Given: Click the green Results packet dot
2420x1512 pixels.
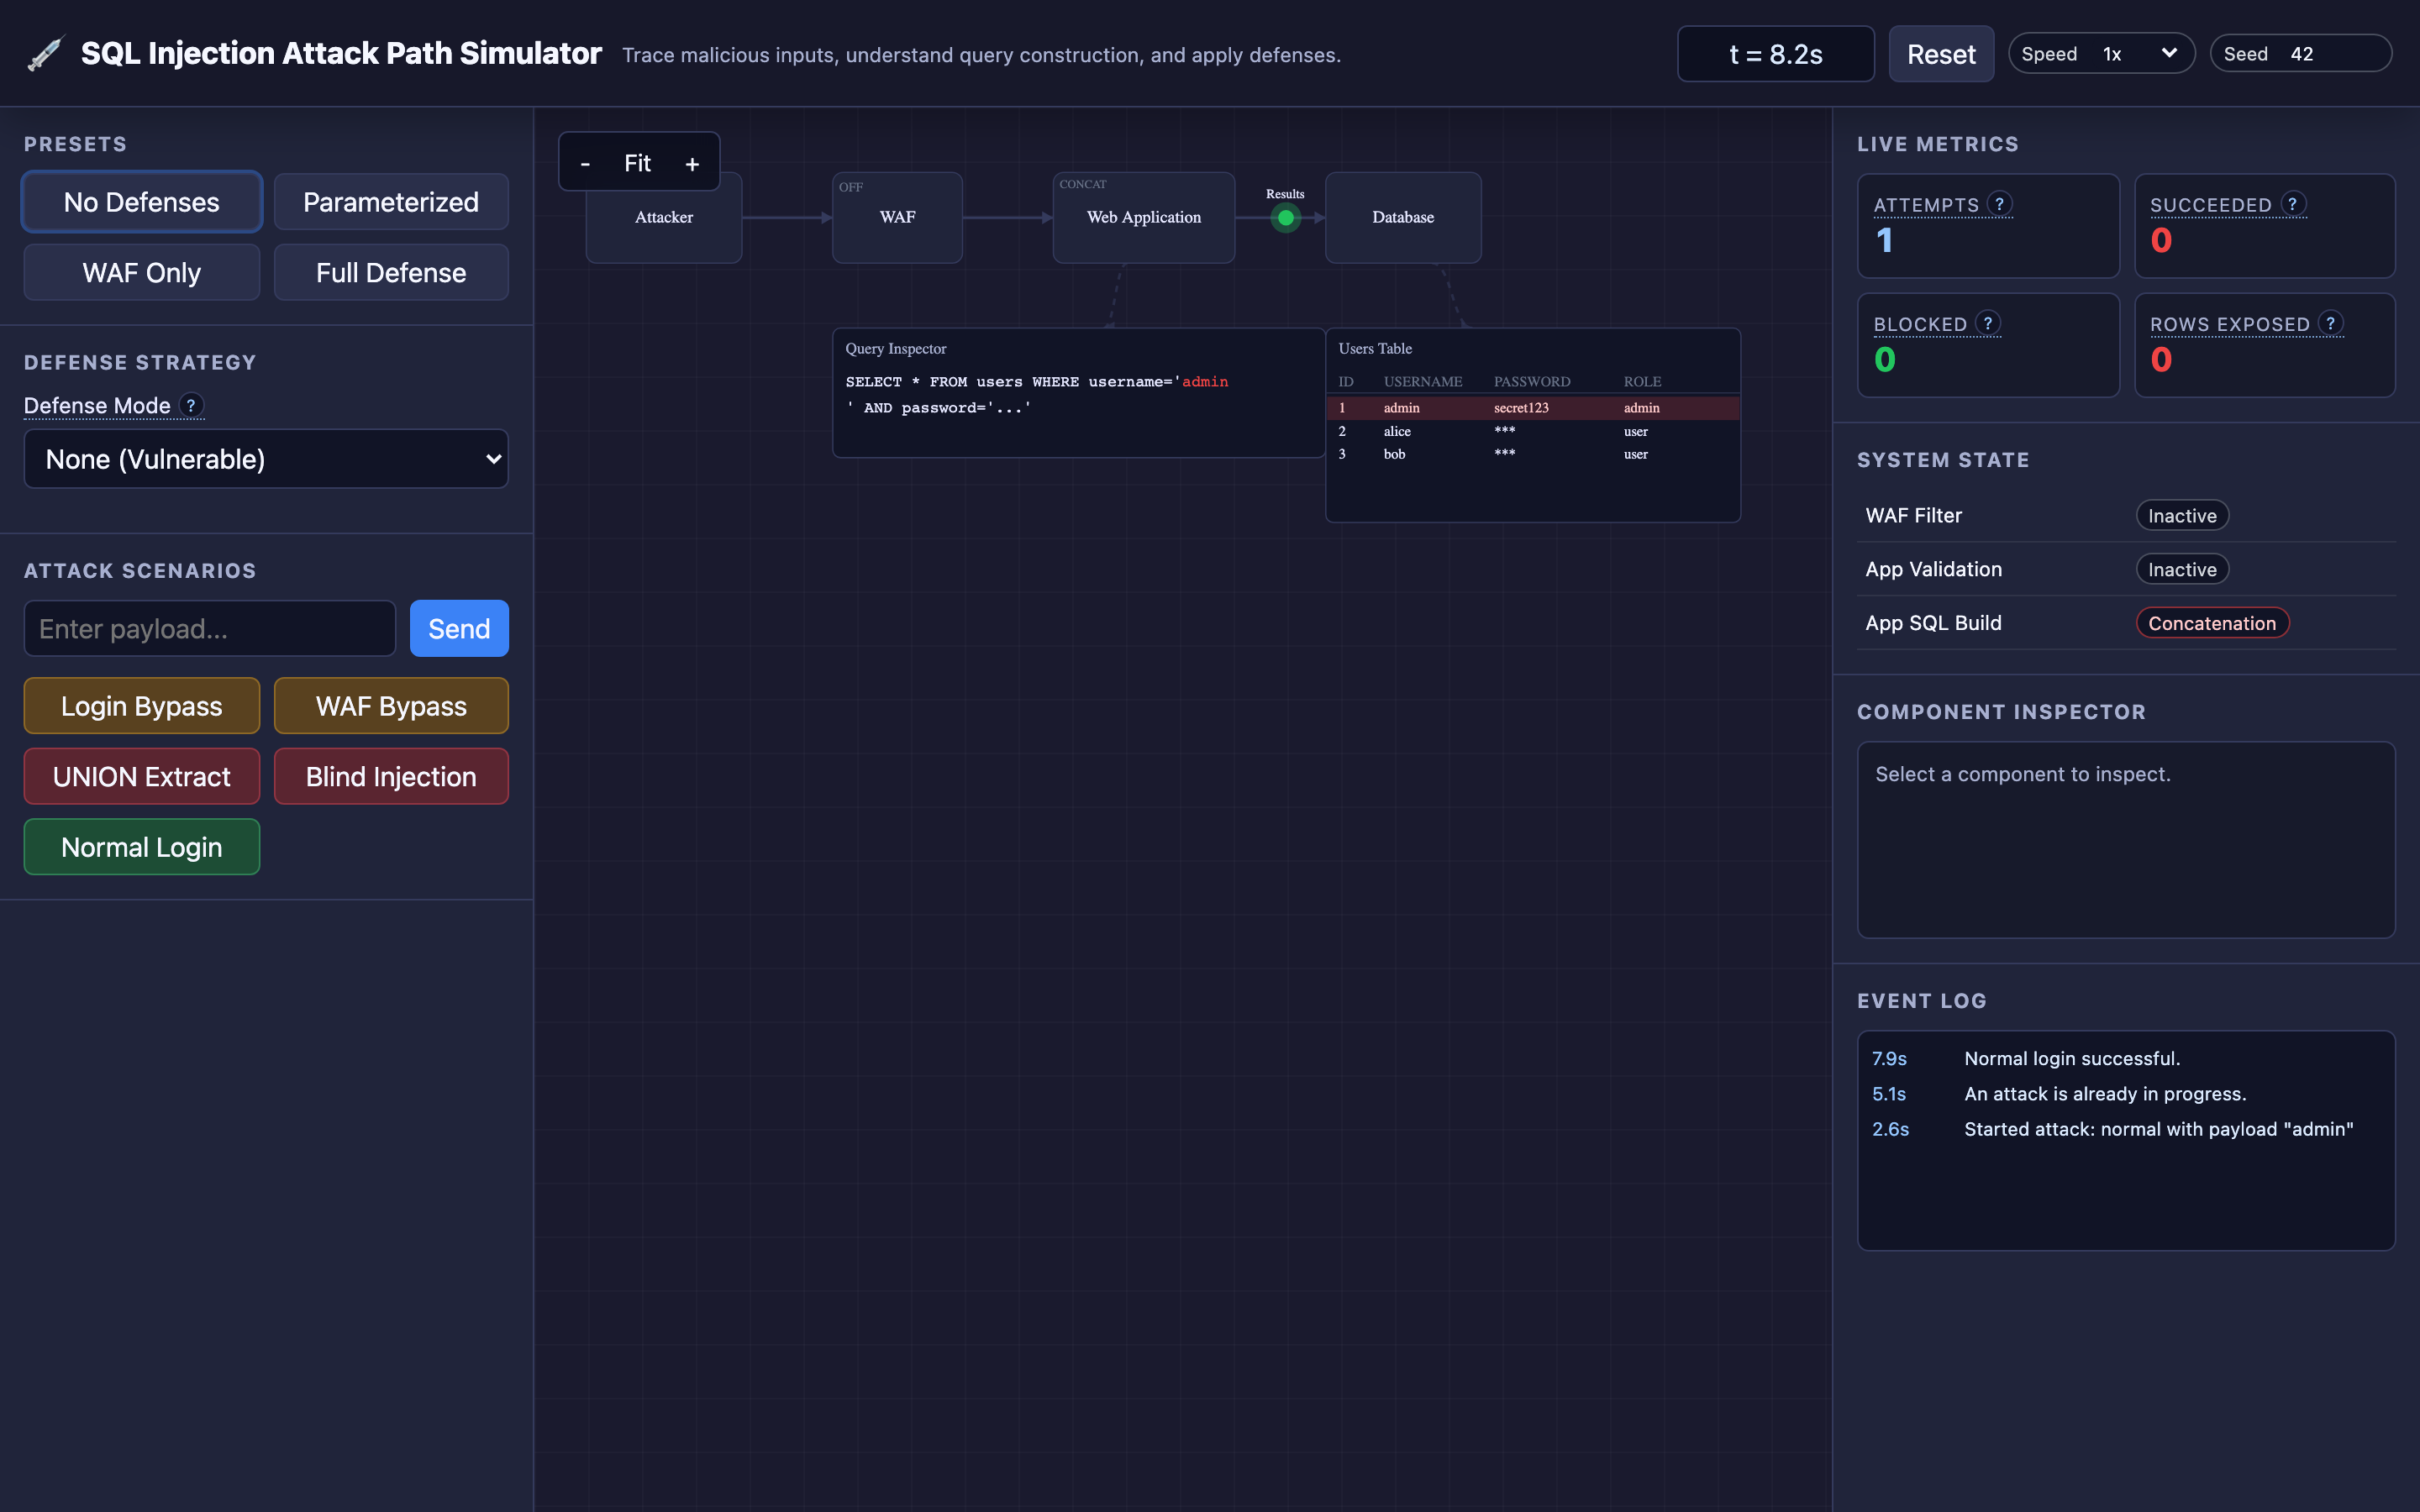Looking at the screenshot, I should [x=1286, y=217].
